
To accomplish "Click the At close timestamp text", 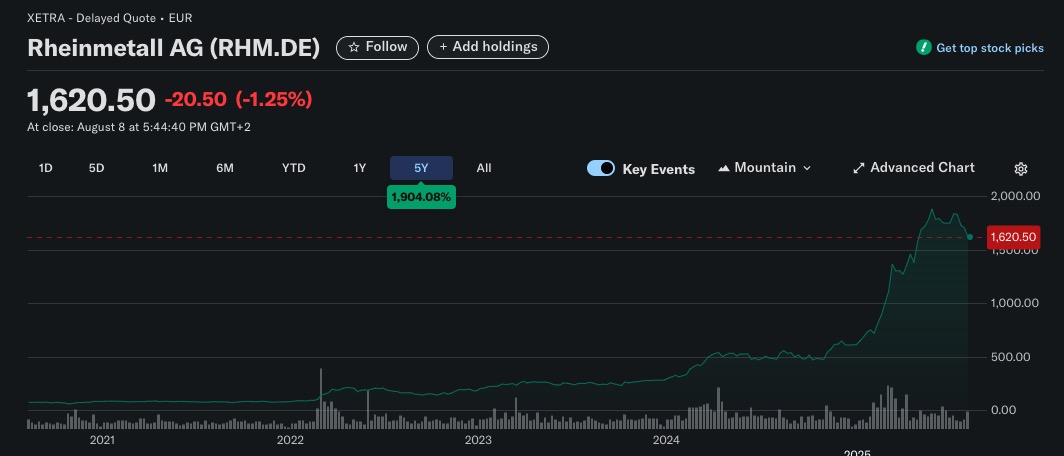I will (x=139, y=127).
